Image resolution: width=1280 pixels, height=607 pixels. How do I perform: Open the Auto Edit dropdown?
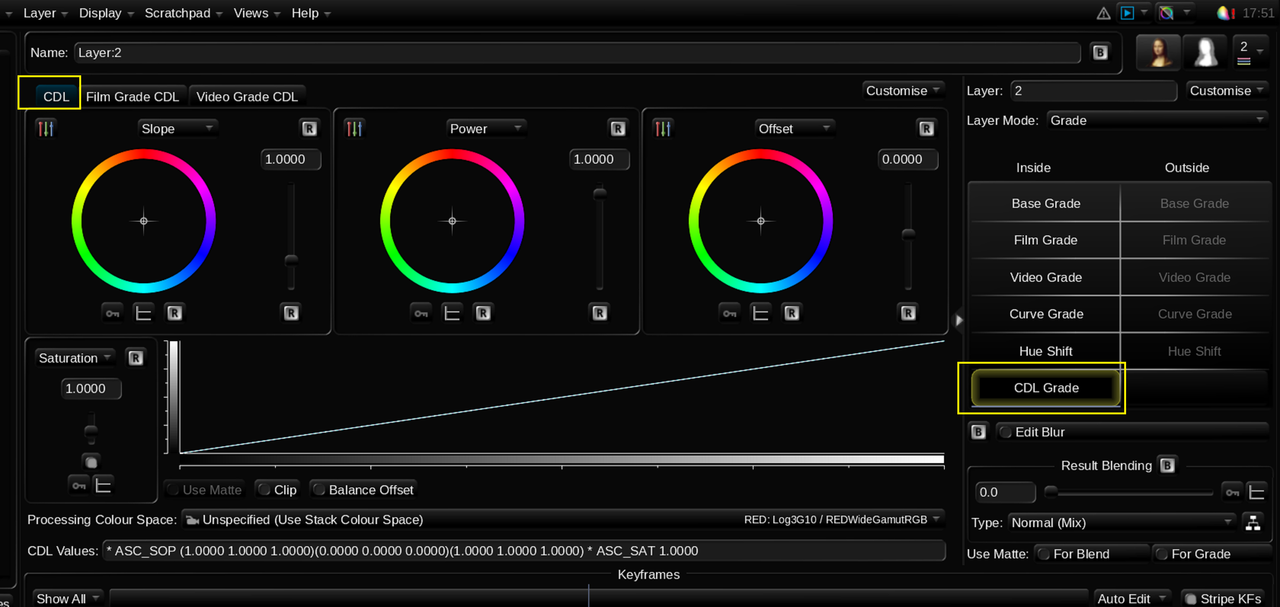coord(1132,598)
